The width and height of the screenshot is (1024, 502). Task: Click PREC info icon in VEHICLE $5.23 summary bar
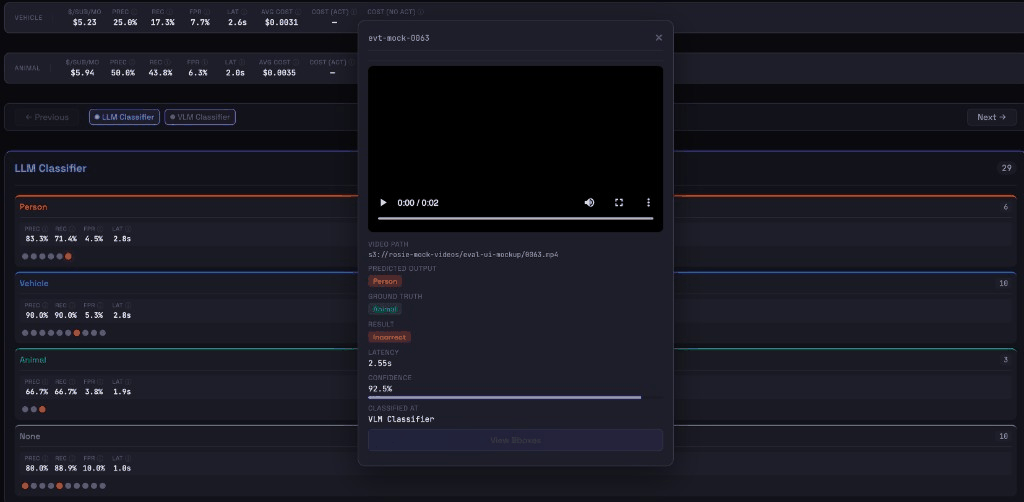pos(134,12)
